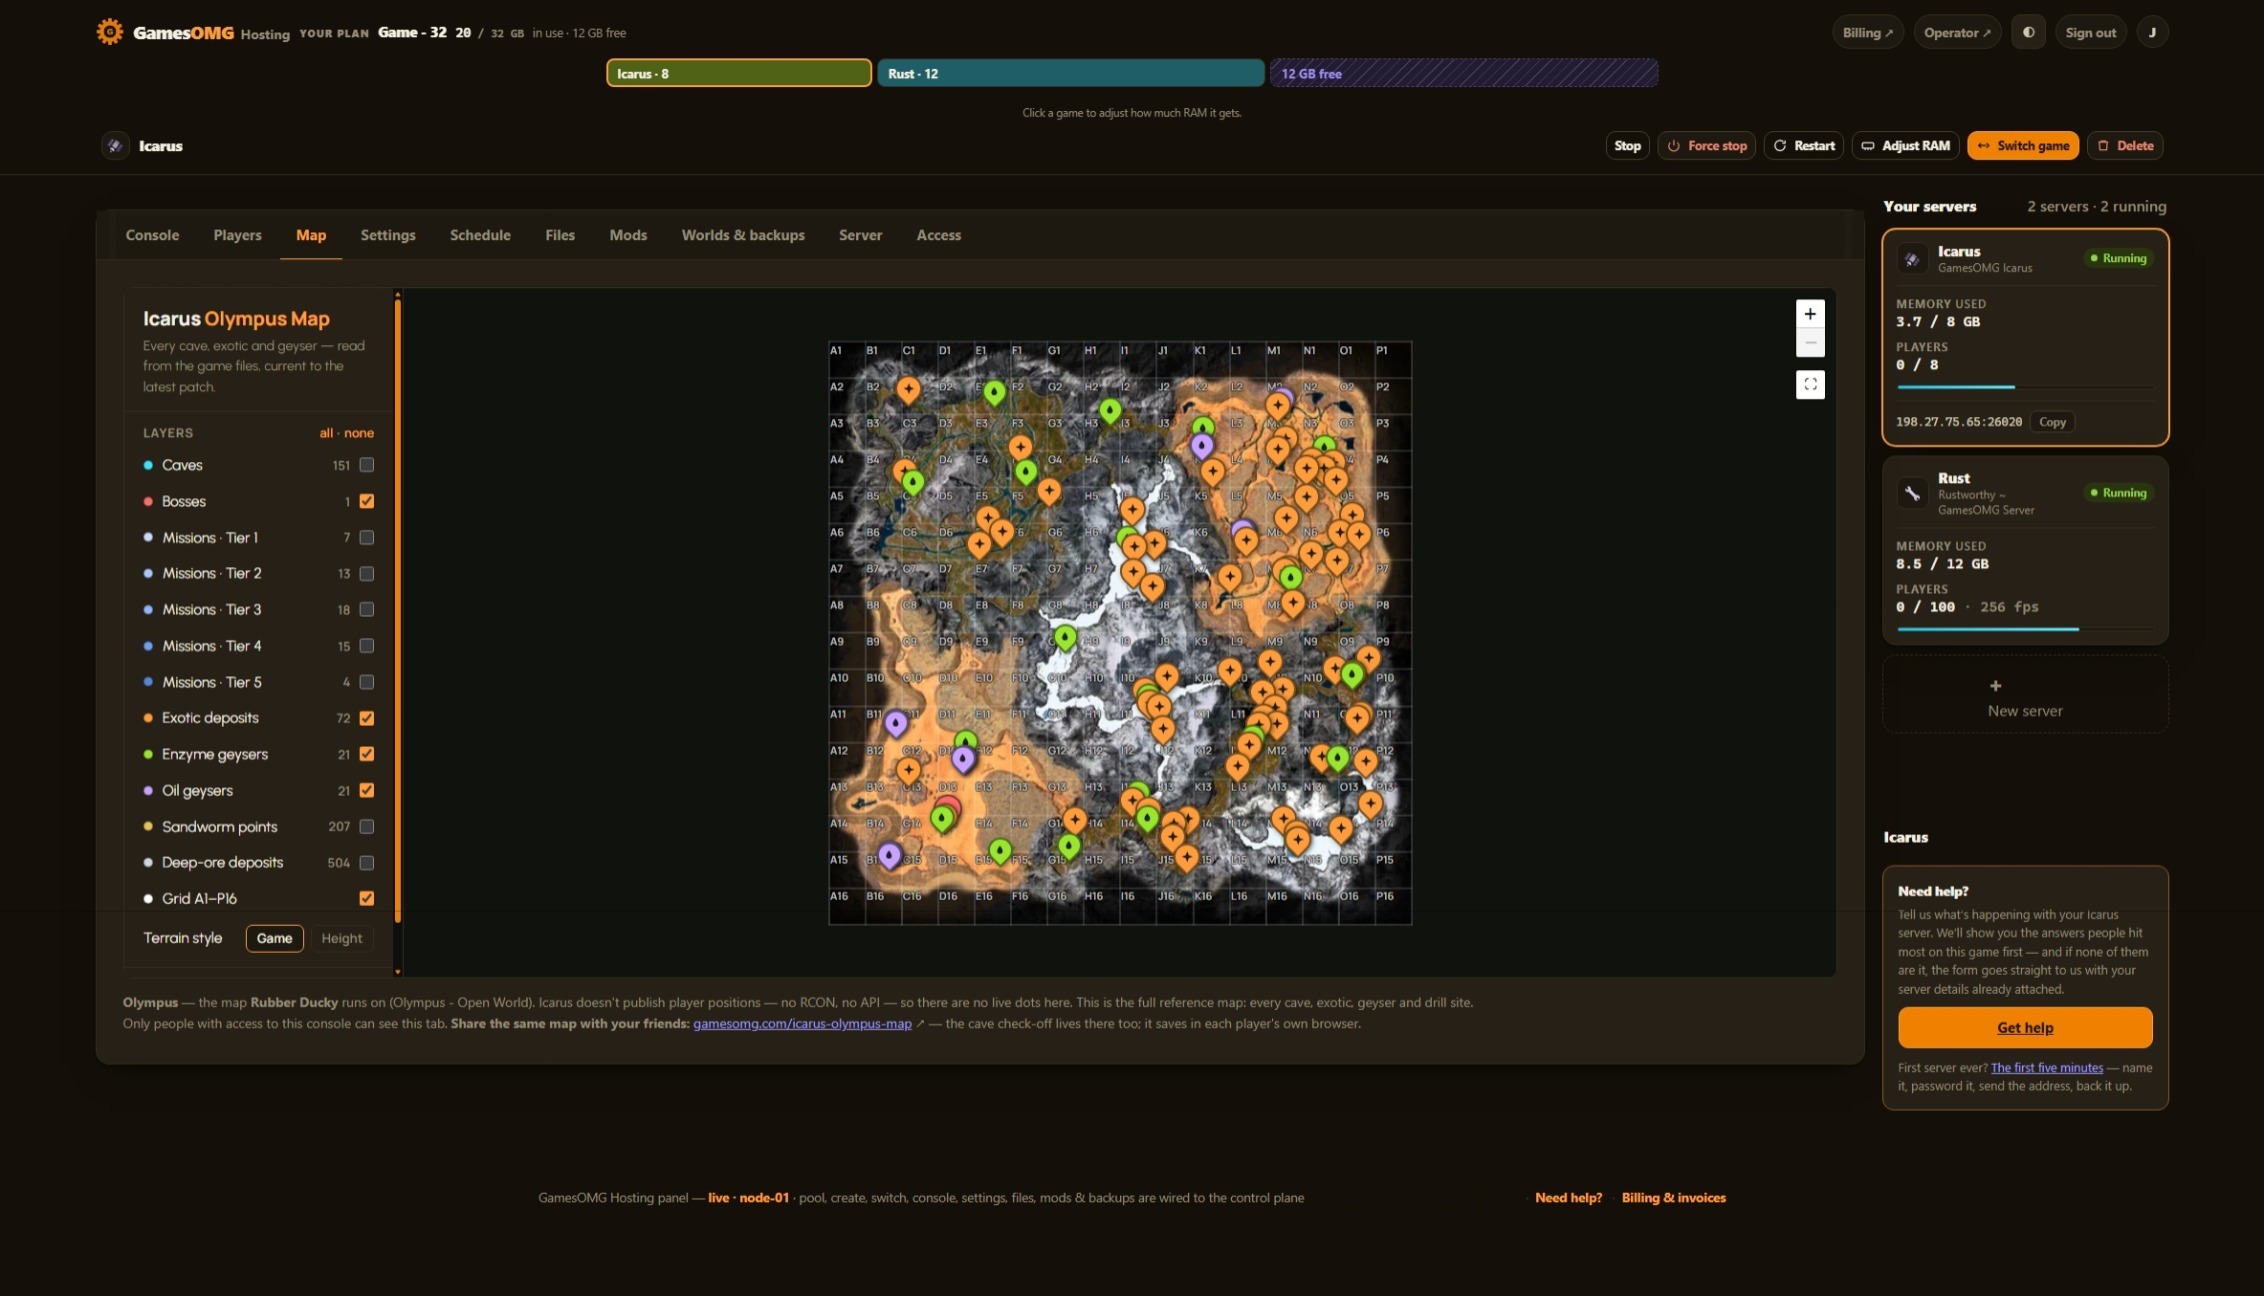Uncheck the Grid A1–P16 checkbox

pos(367,898)
